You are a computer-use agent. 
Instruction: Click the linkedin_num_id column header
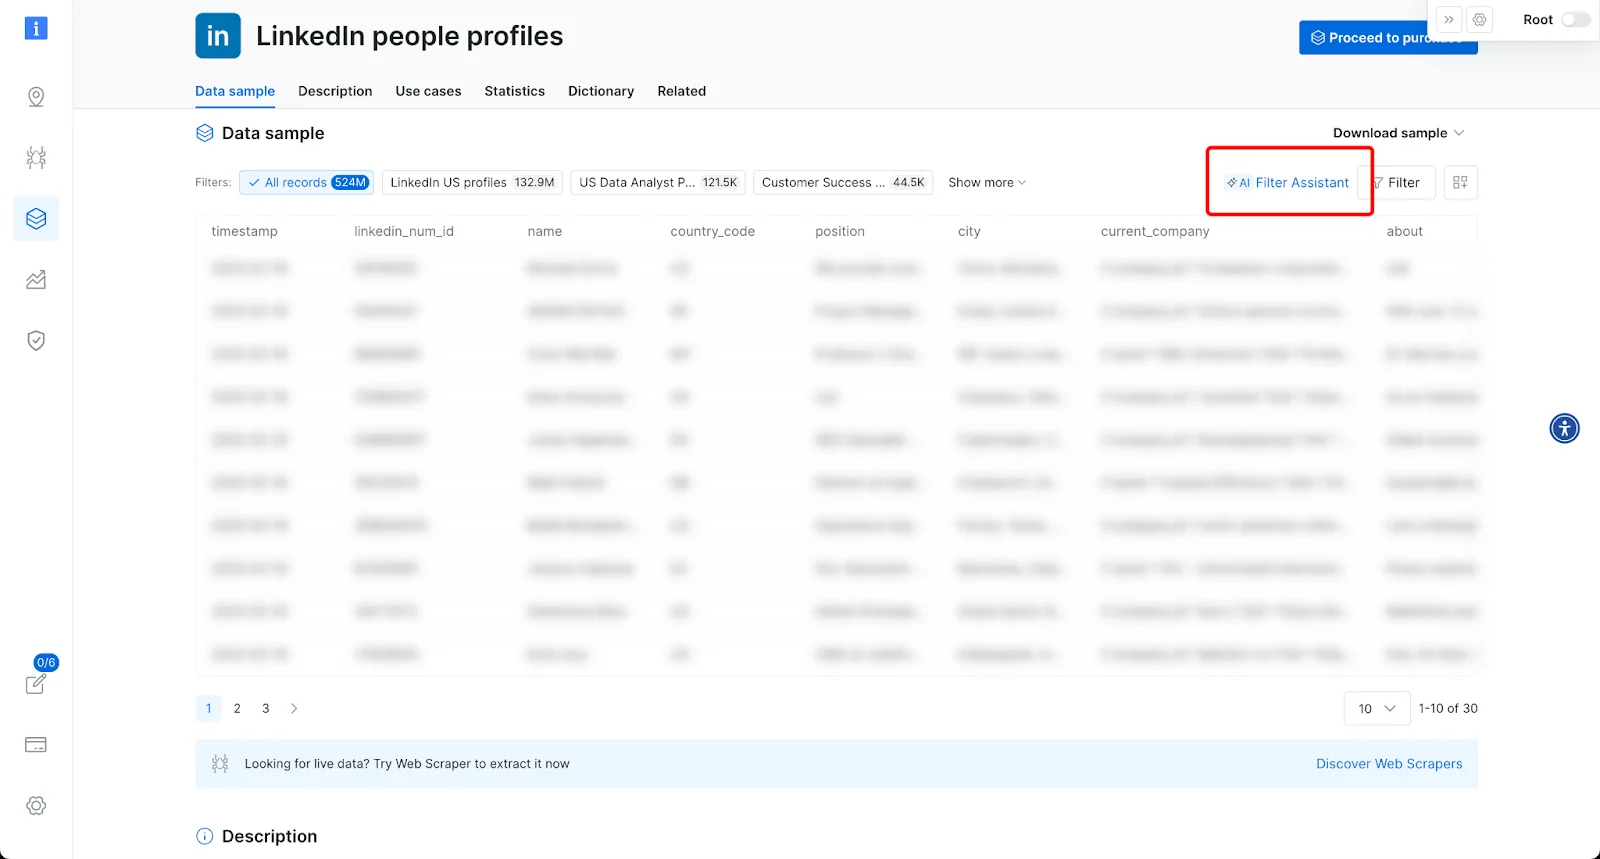404,231
